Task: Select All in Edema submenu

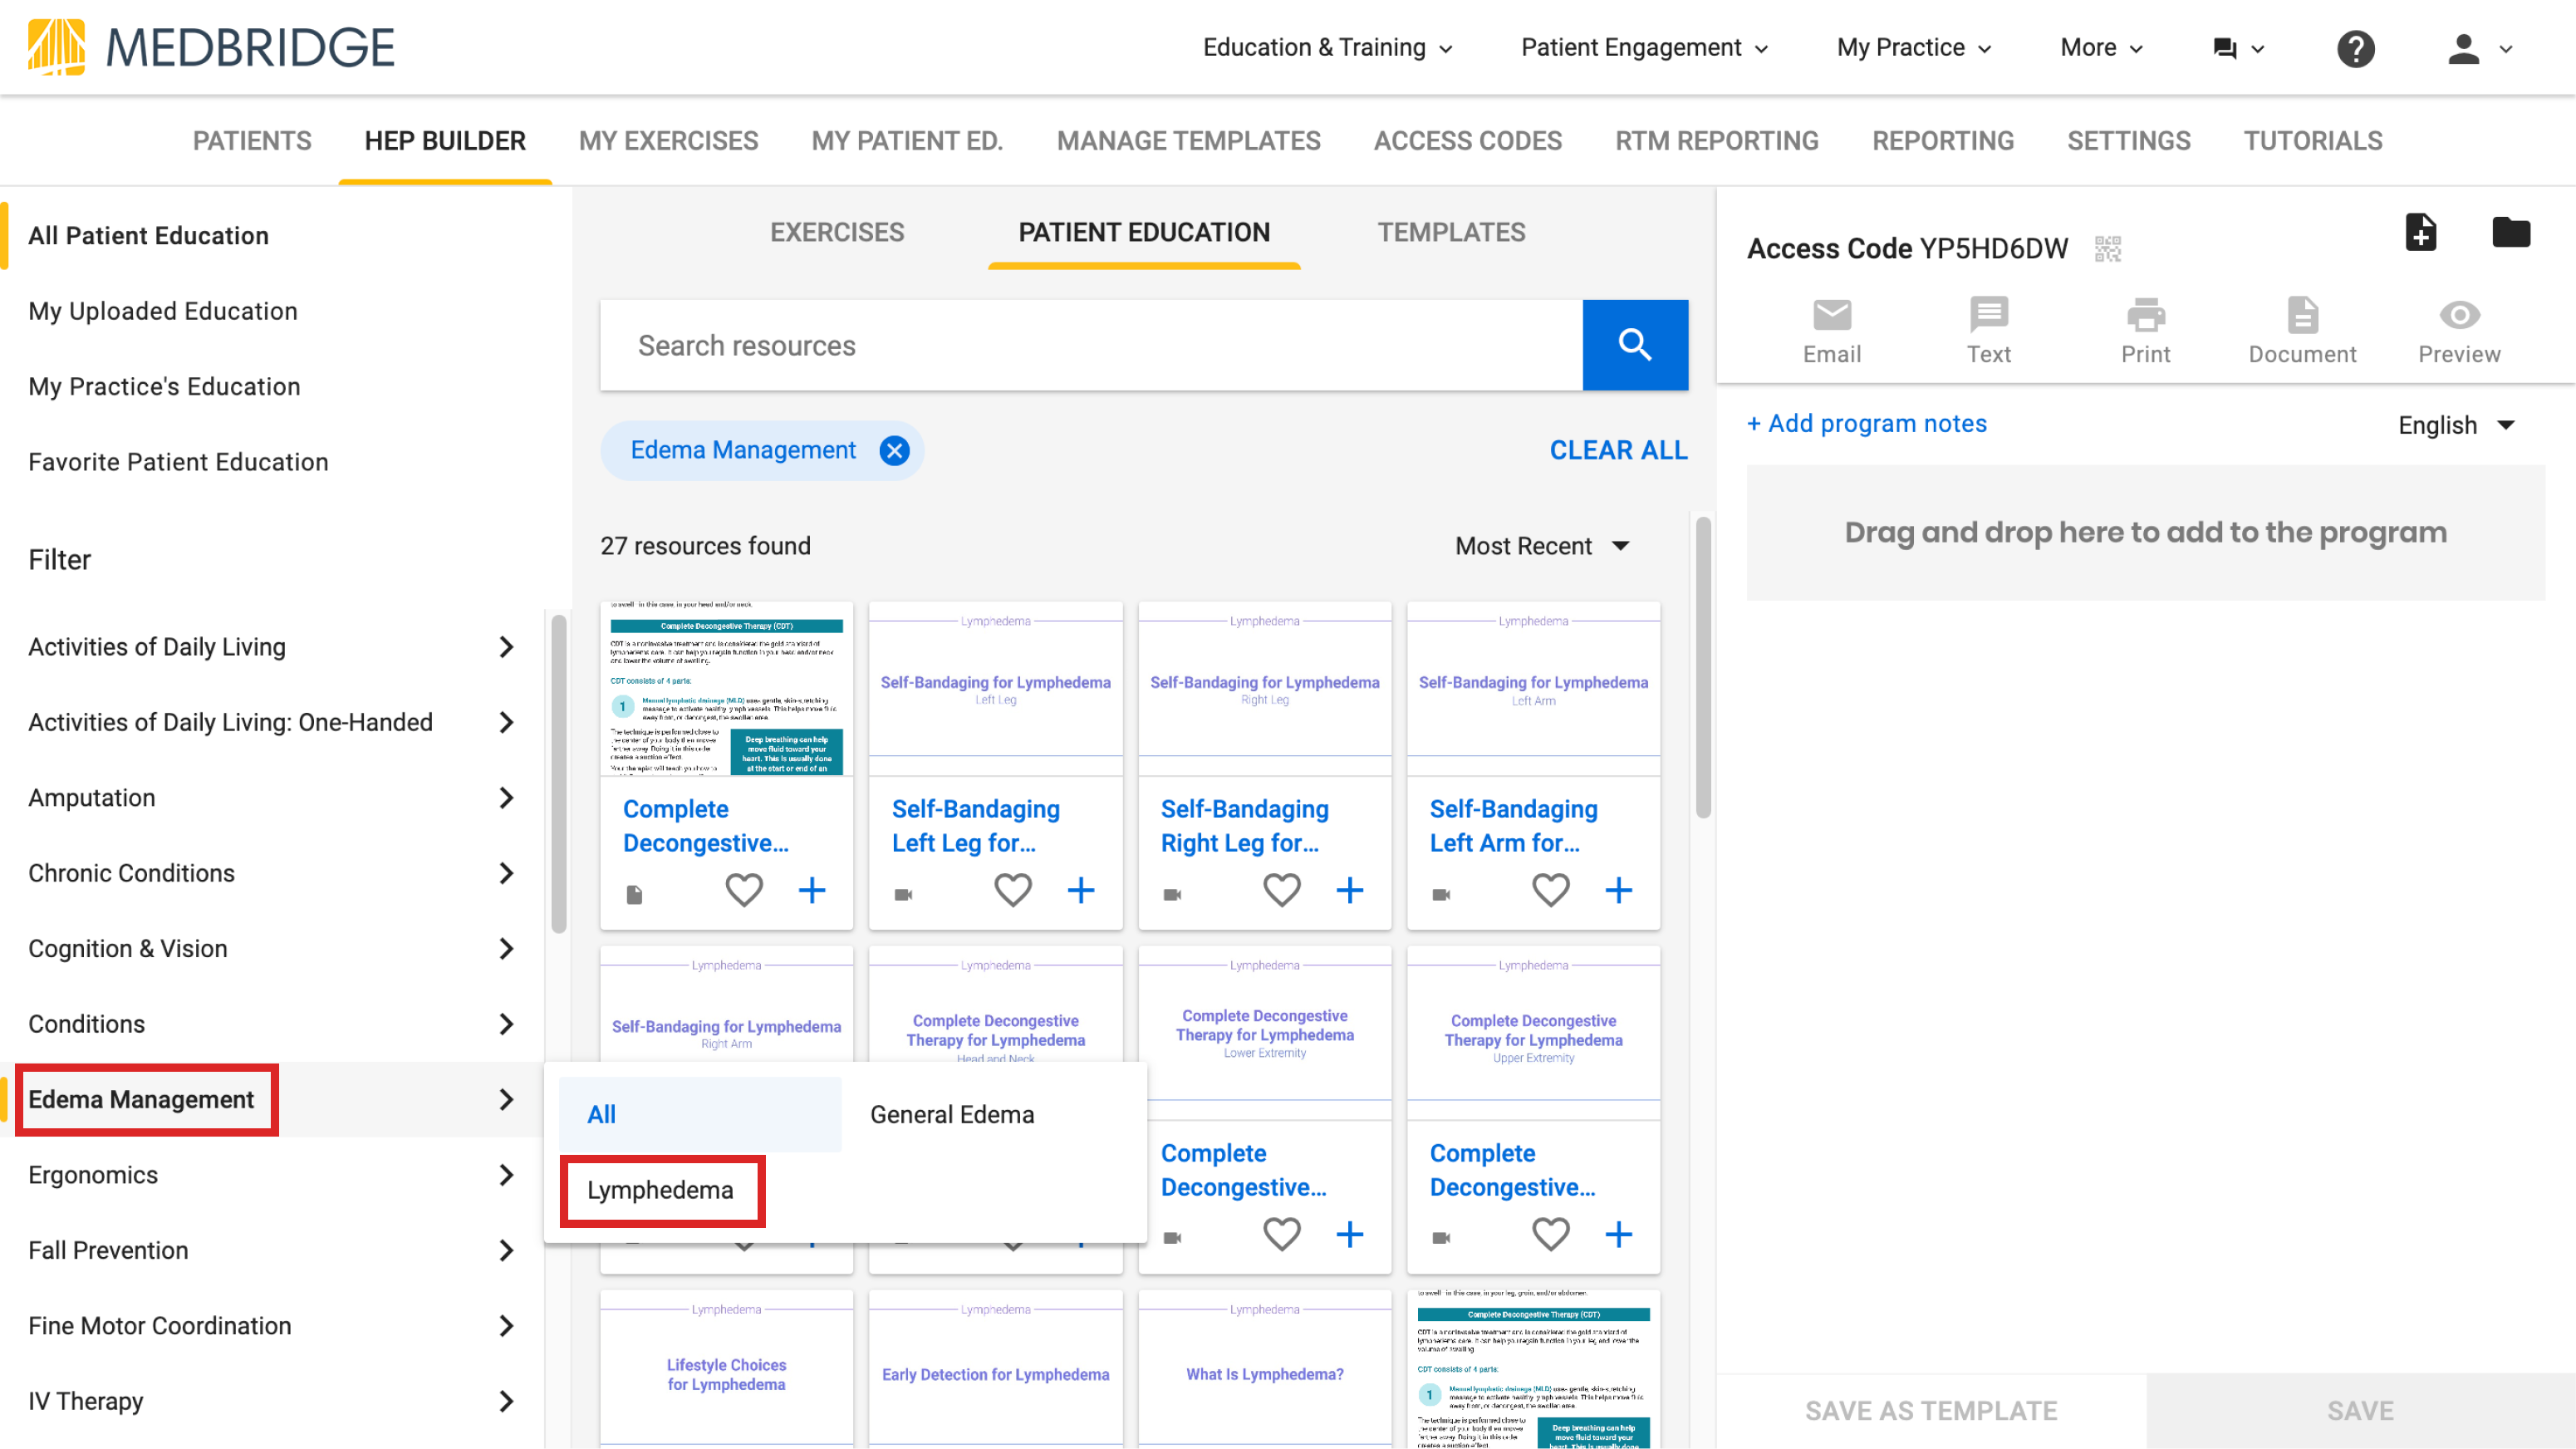Action: coord(700,1115)
